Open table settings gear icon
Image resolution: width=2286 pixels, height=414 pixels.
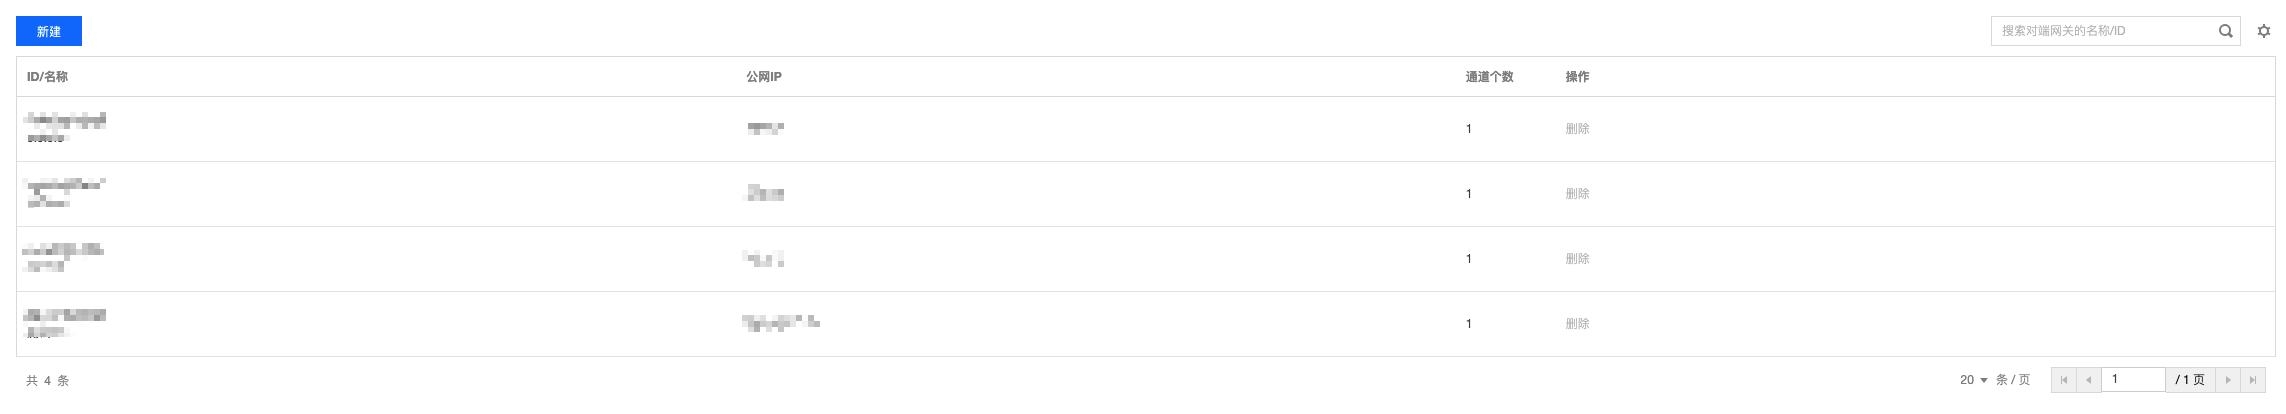(2264, 31)
